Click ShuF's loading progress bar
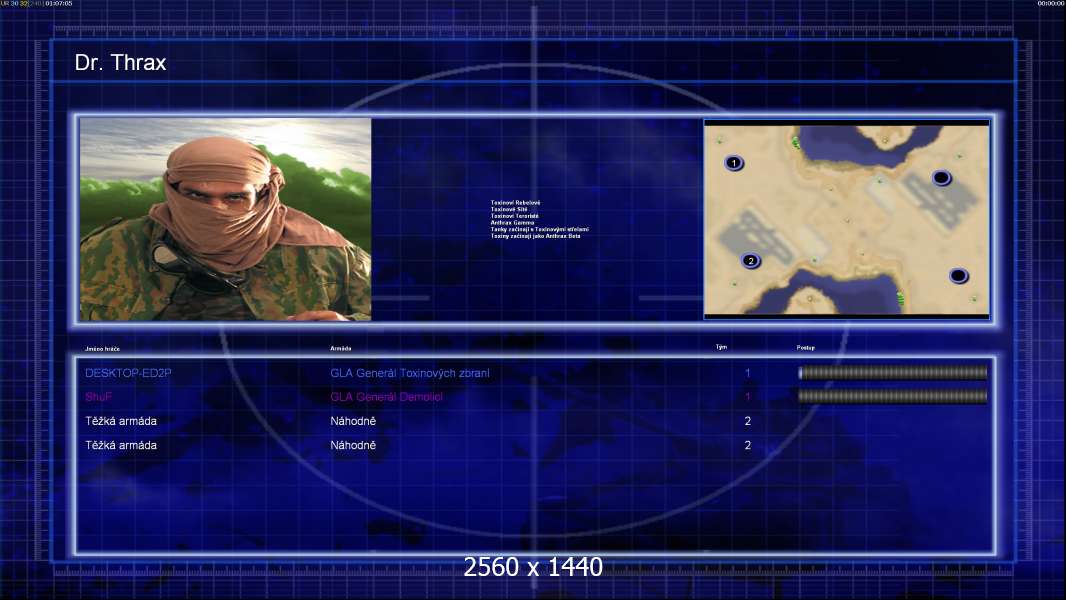The width and height of the screenshot is (1066, 600). 893,396
